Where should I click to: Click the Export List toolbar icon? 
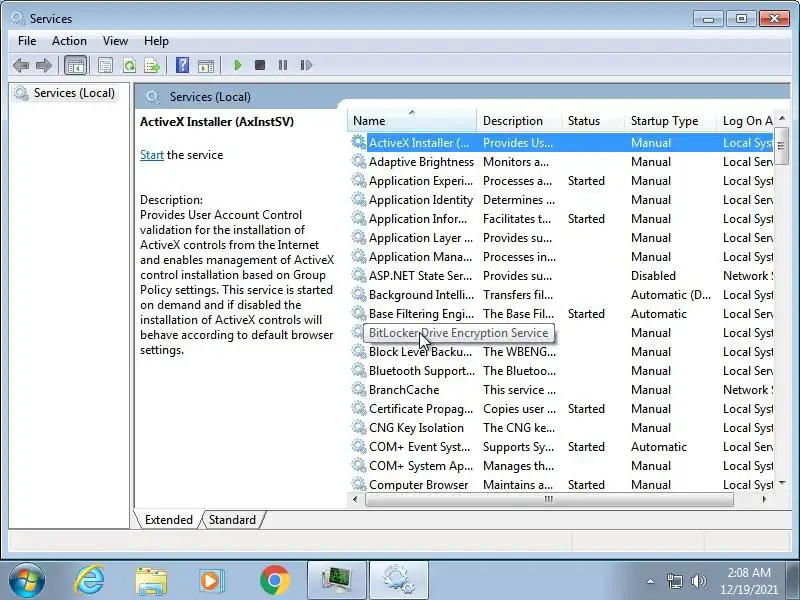[x=152, y=65]
